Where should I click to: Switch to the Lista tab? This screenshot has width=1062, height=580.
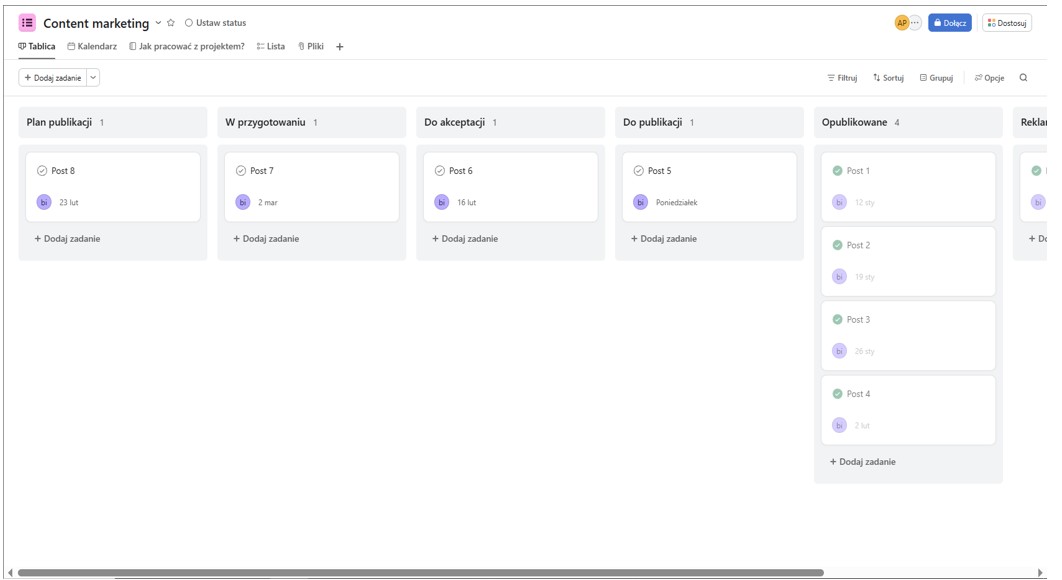[271, 47]
